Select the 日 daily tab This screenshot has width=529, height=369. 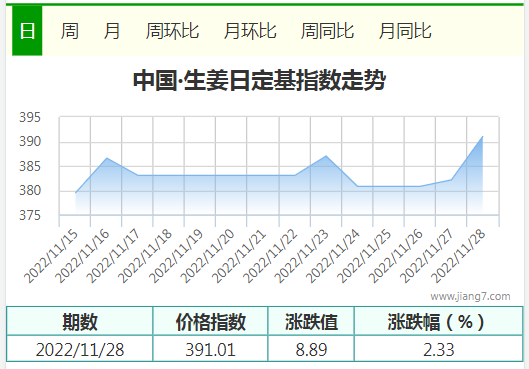click(x=27, y=31)
